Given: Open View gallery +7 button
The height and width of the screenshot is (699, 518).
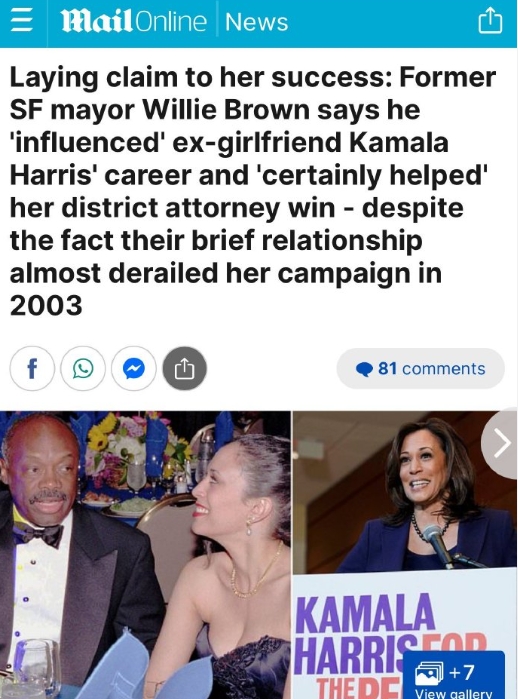Looking at the screenshot, I should tap(453, 675).
